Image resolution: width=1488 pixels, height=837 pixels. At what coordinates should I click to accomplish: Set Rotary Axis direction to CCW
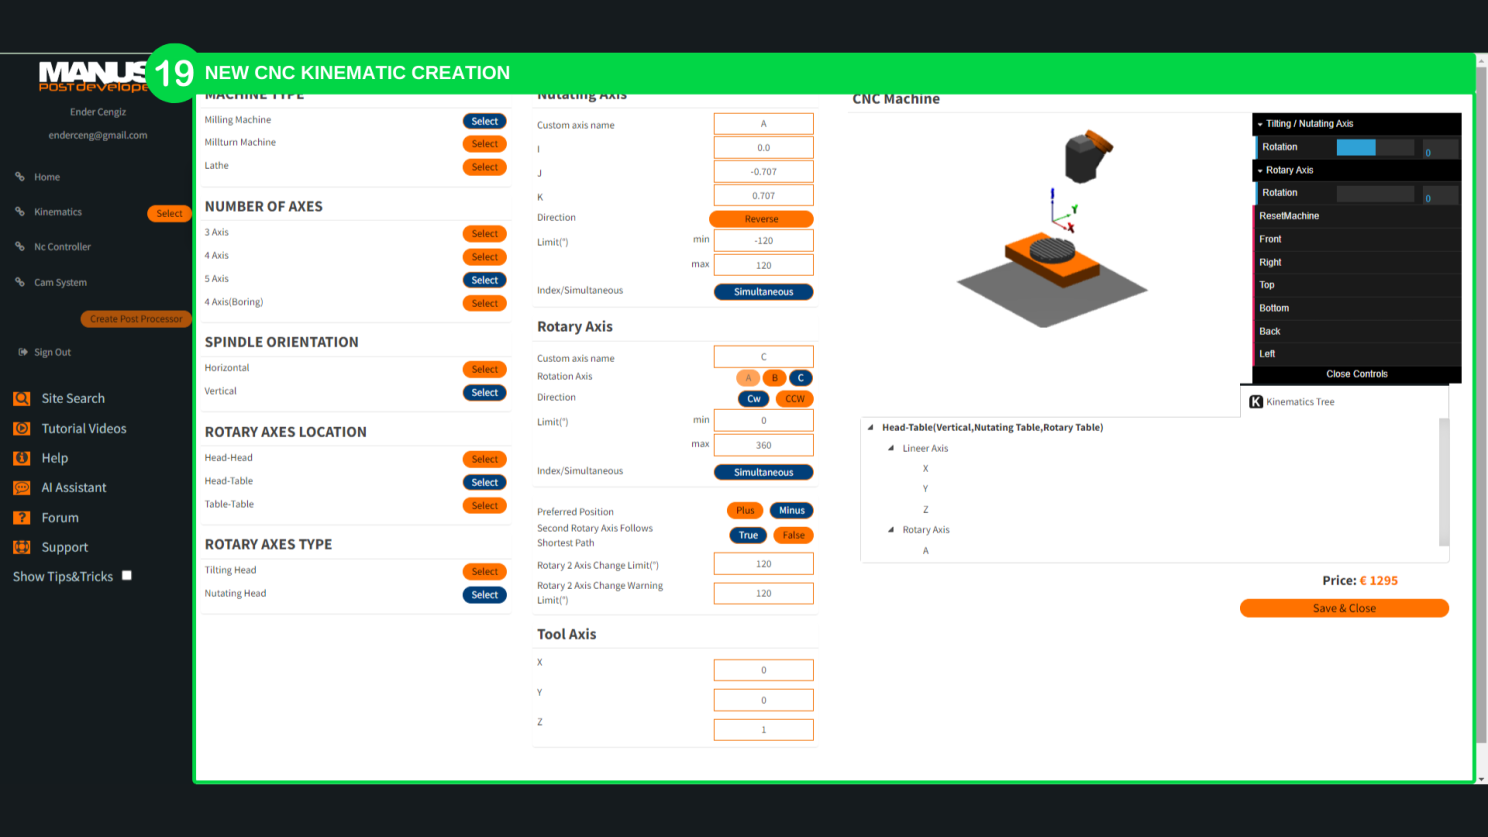pos(794,399)
